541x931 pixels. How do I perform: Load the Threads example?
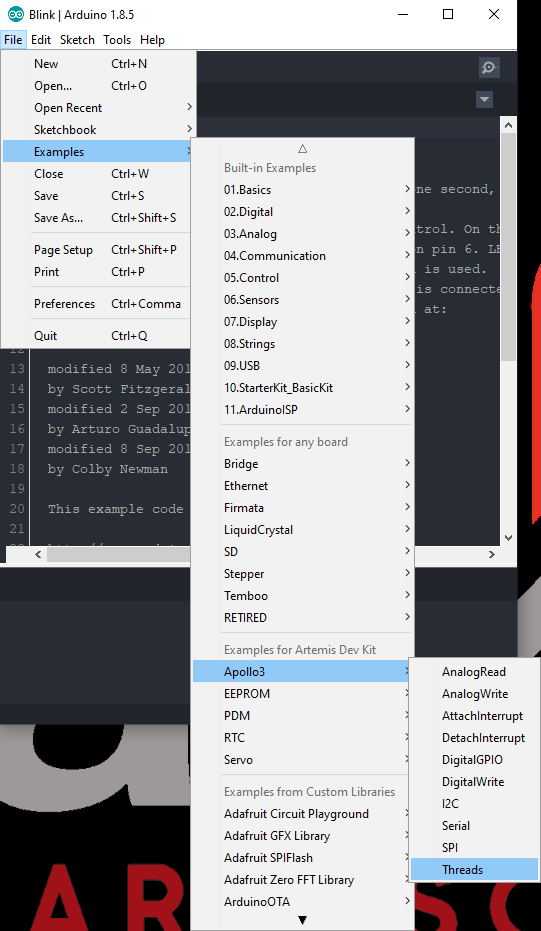474,870
